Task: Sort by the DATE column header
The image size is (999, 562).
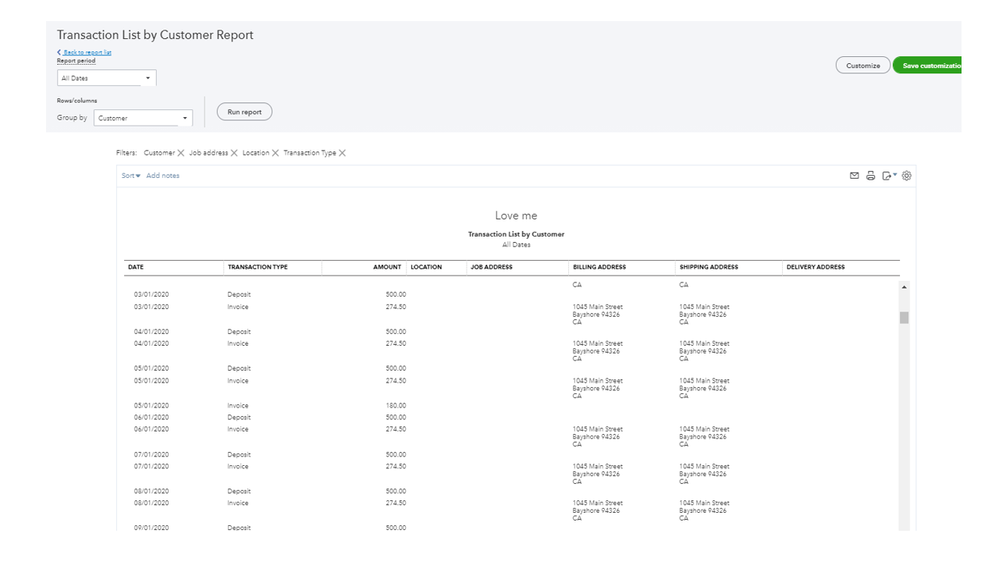Action: pyautogui.click(x=136, y=267)
